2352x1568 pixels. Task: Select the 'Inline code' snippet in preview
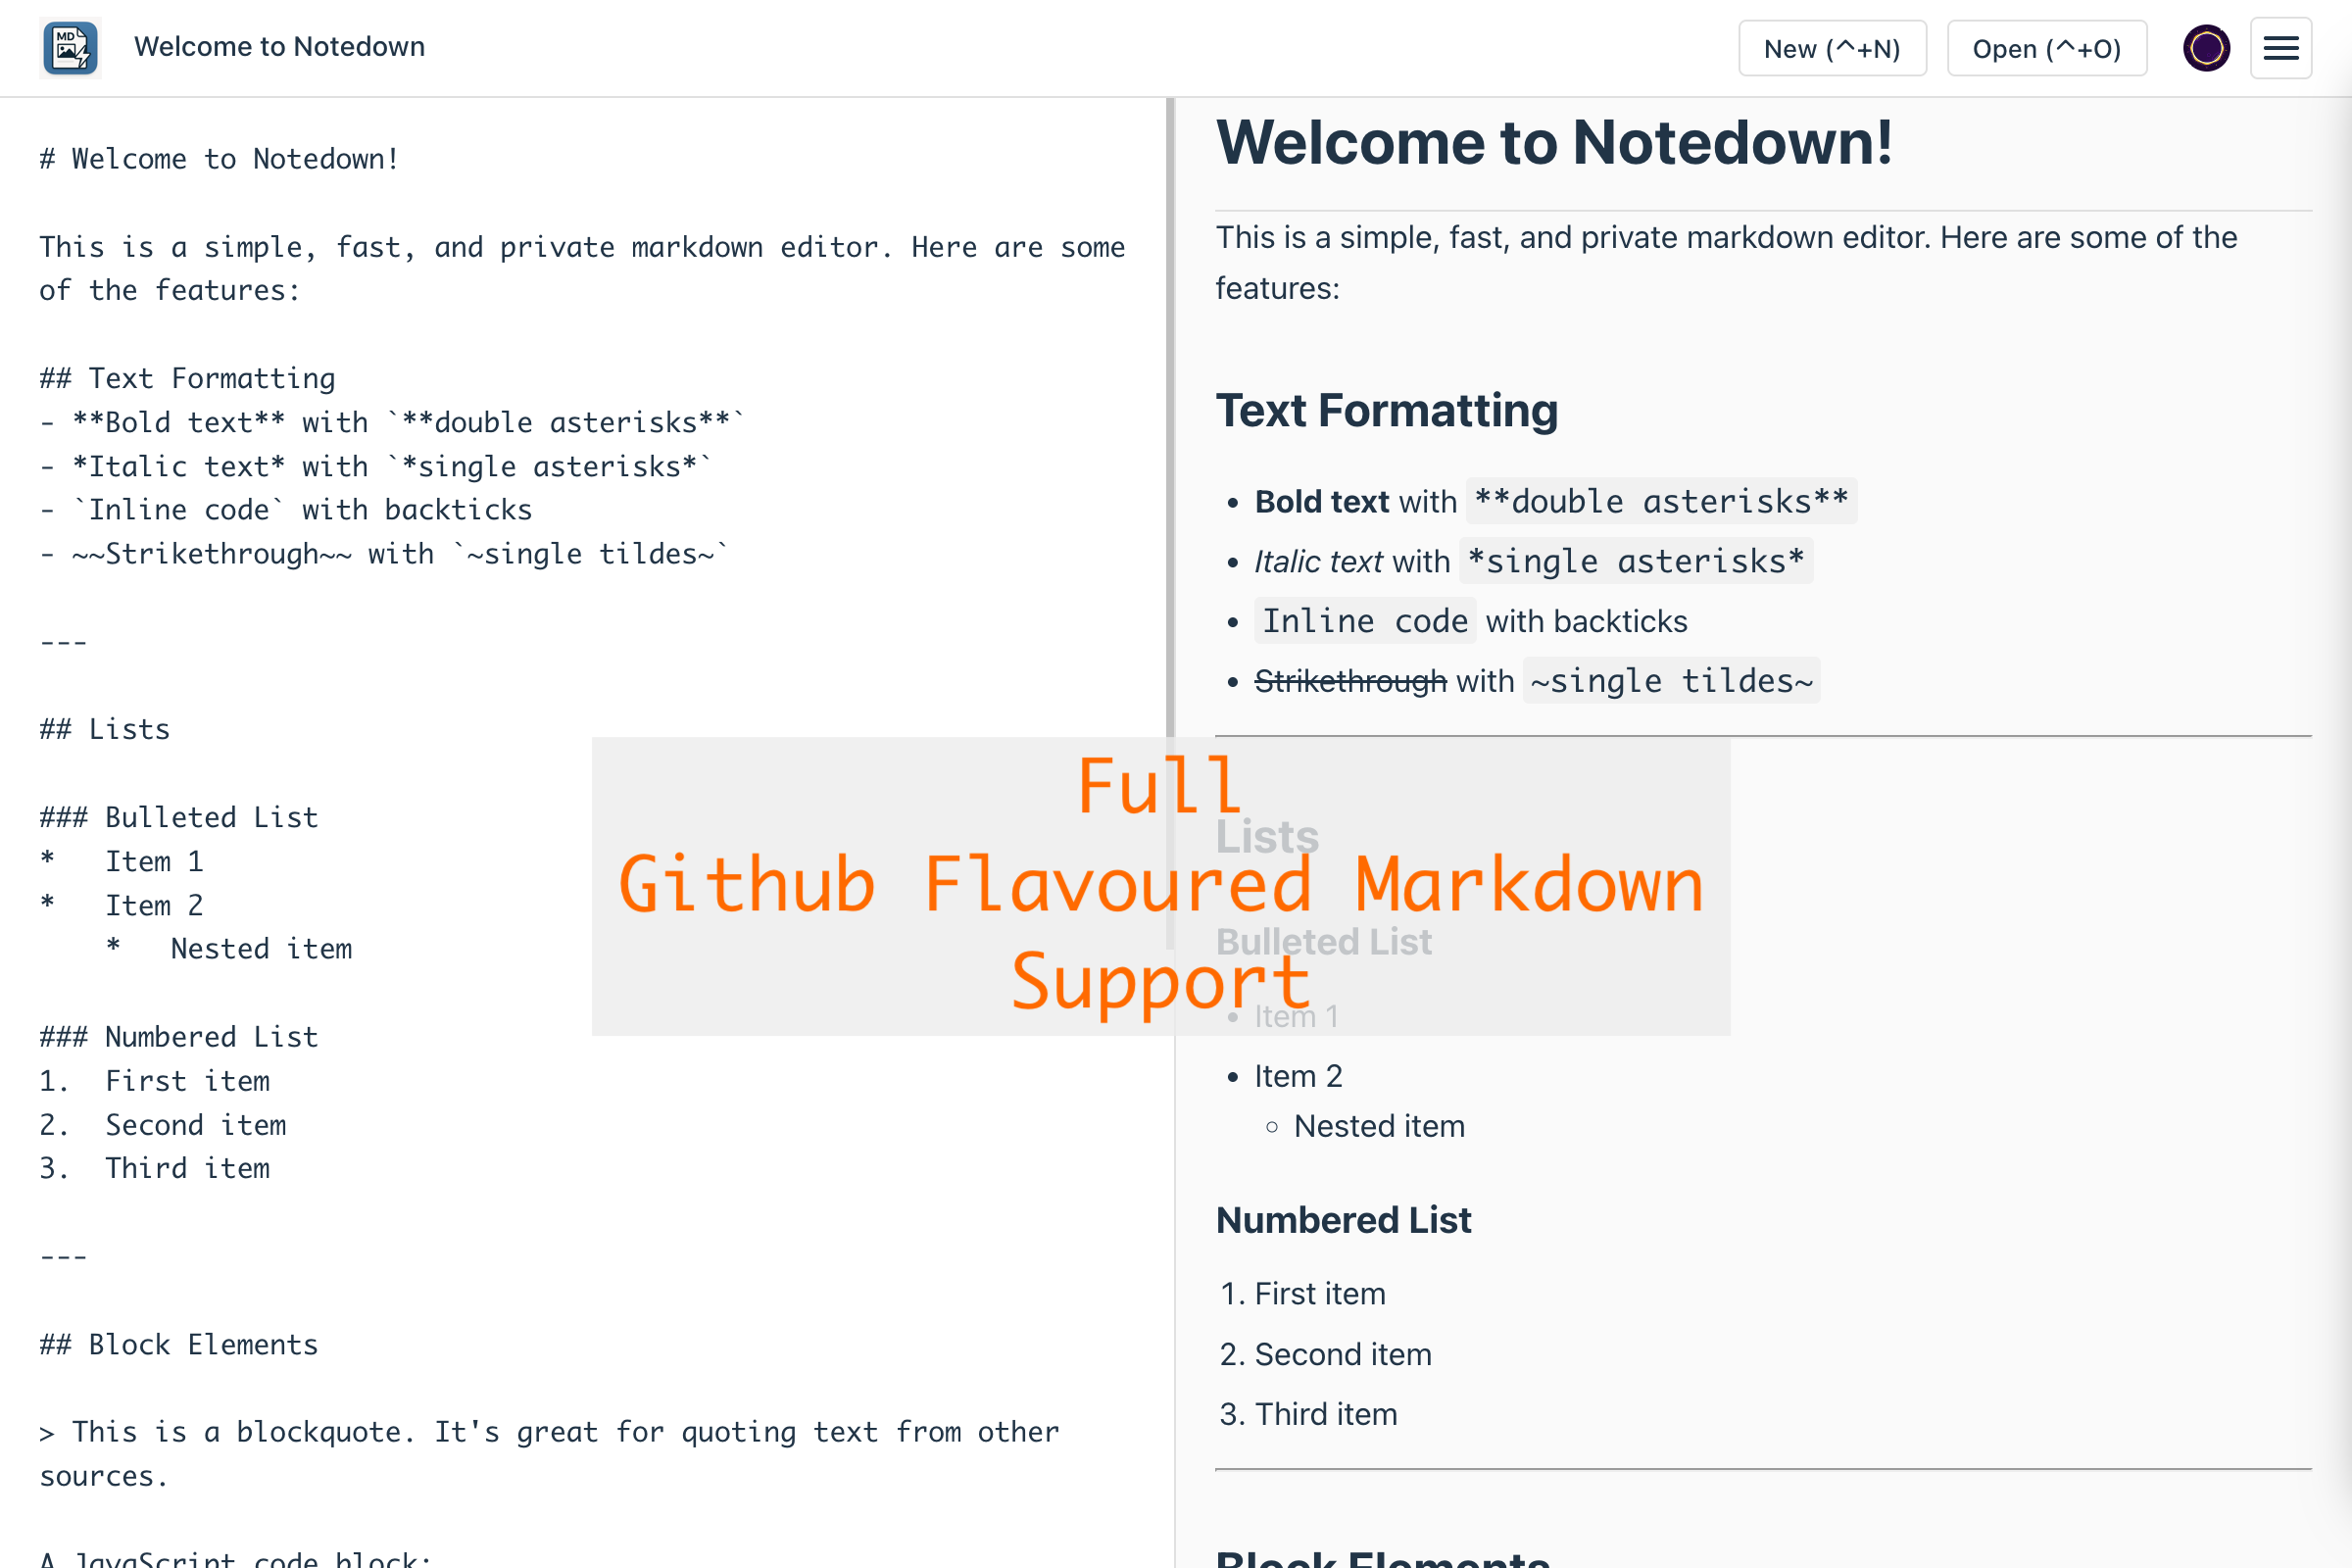coord(1364,620)
